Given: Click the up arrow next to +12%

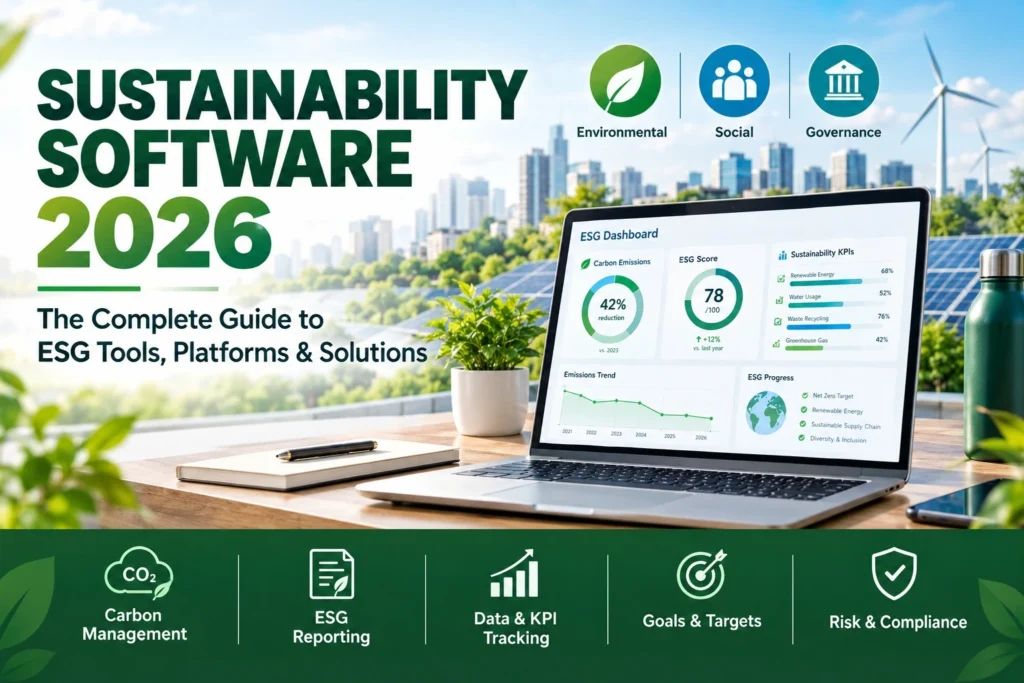Looking at the screenshot, I should [699, 340].
